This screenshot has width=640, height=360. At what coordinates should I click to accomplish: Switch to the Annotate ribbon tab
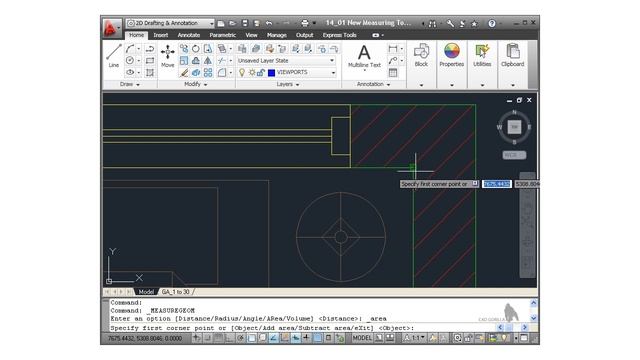[189, 35]
